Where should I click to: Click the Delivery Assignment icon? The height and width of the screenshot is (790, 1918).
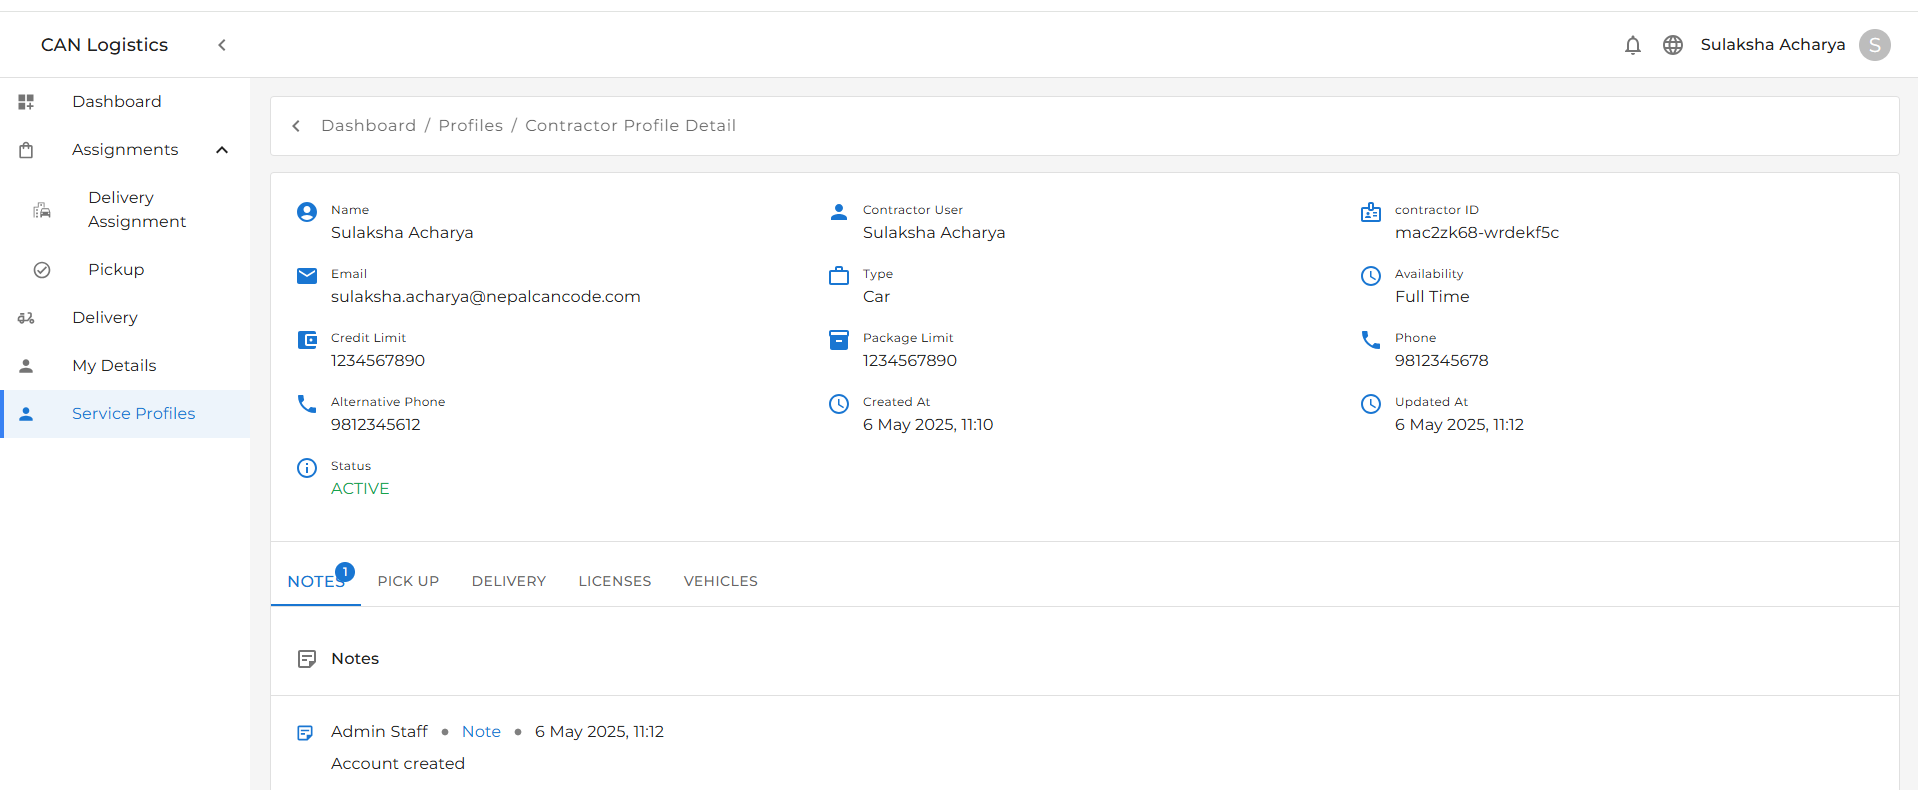42,210
